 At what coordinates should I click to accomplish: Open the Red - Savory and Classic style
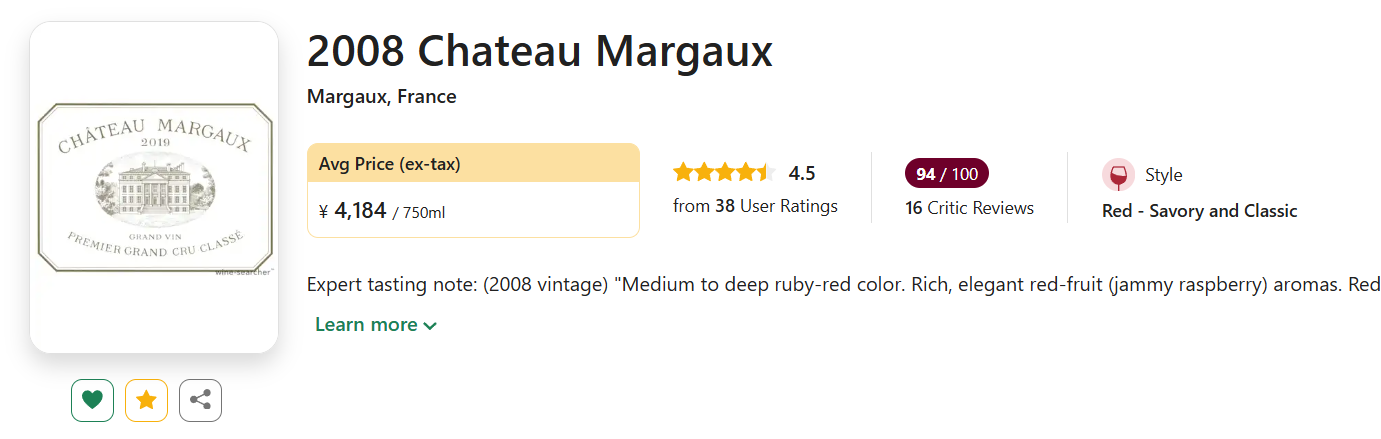tap(1199, 211)
